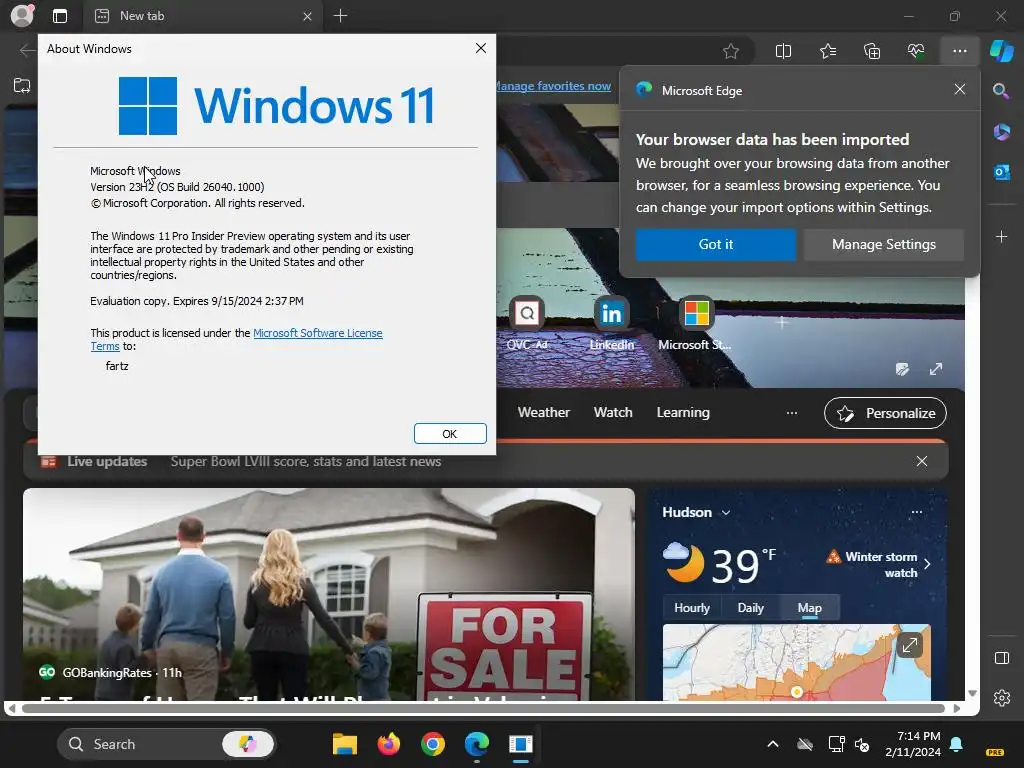Screen dimensions: 1024x768
Task: Open Collections in Edge toolbar
Action: (872, 51)
